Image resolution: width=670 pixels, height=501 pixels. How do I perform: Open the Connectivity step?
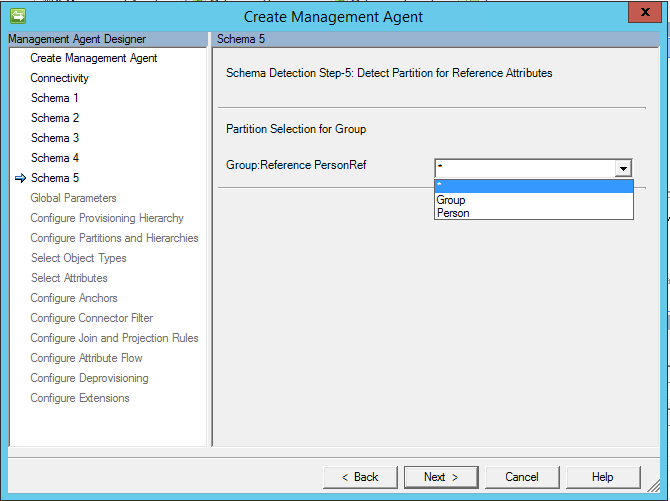59,78
